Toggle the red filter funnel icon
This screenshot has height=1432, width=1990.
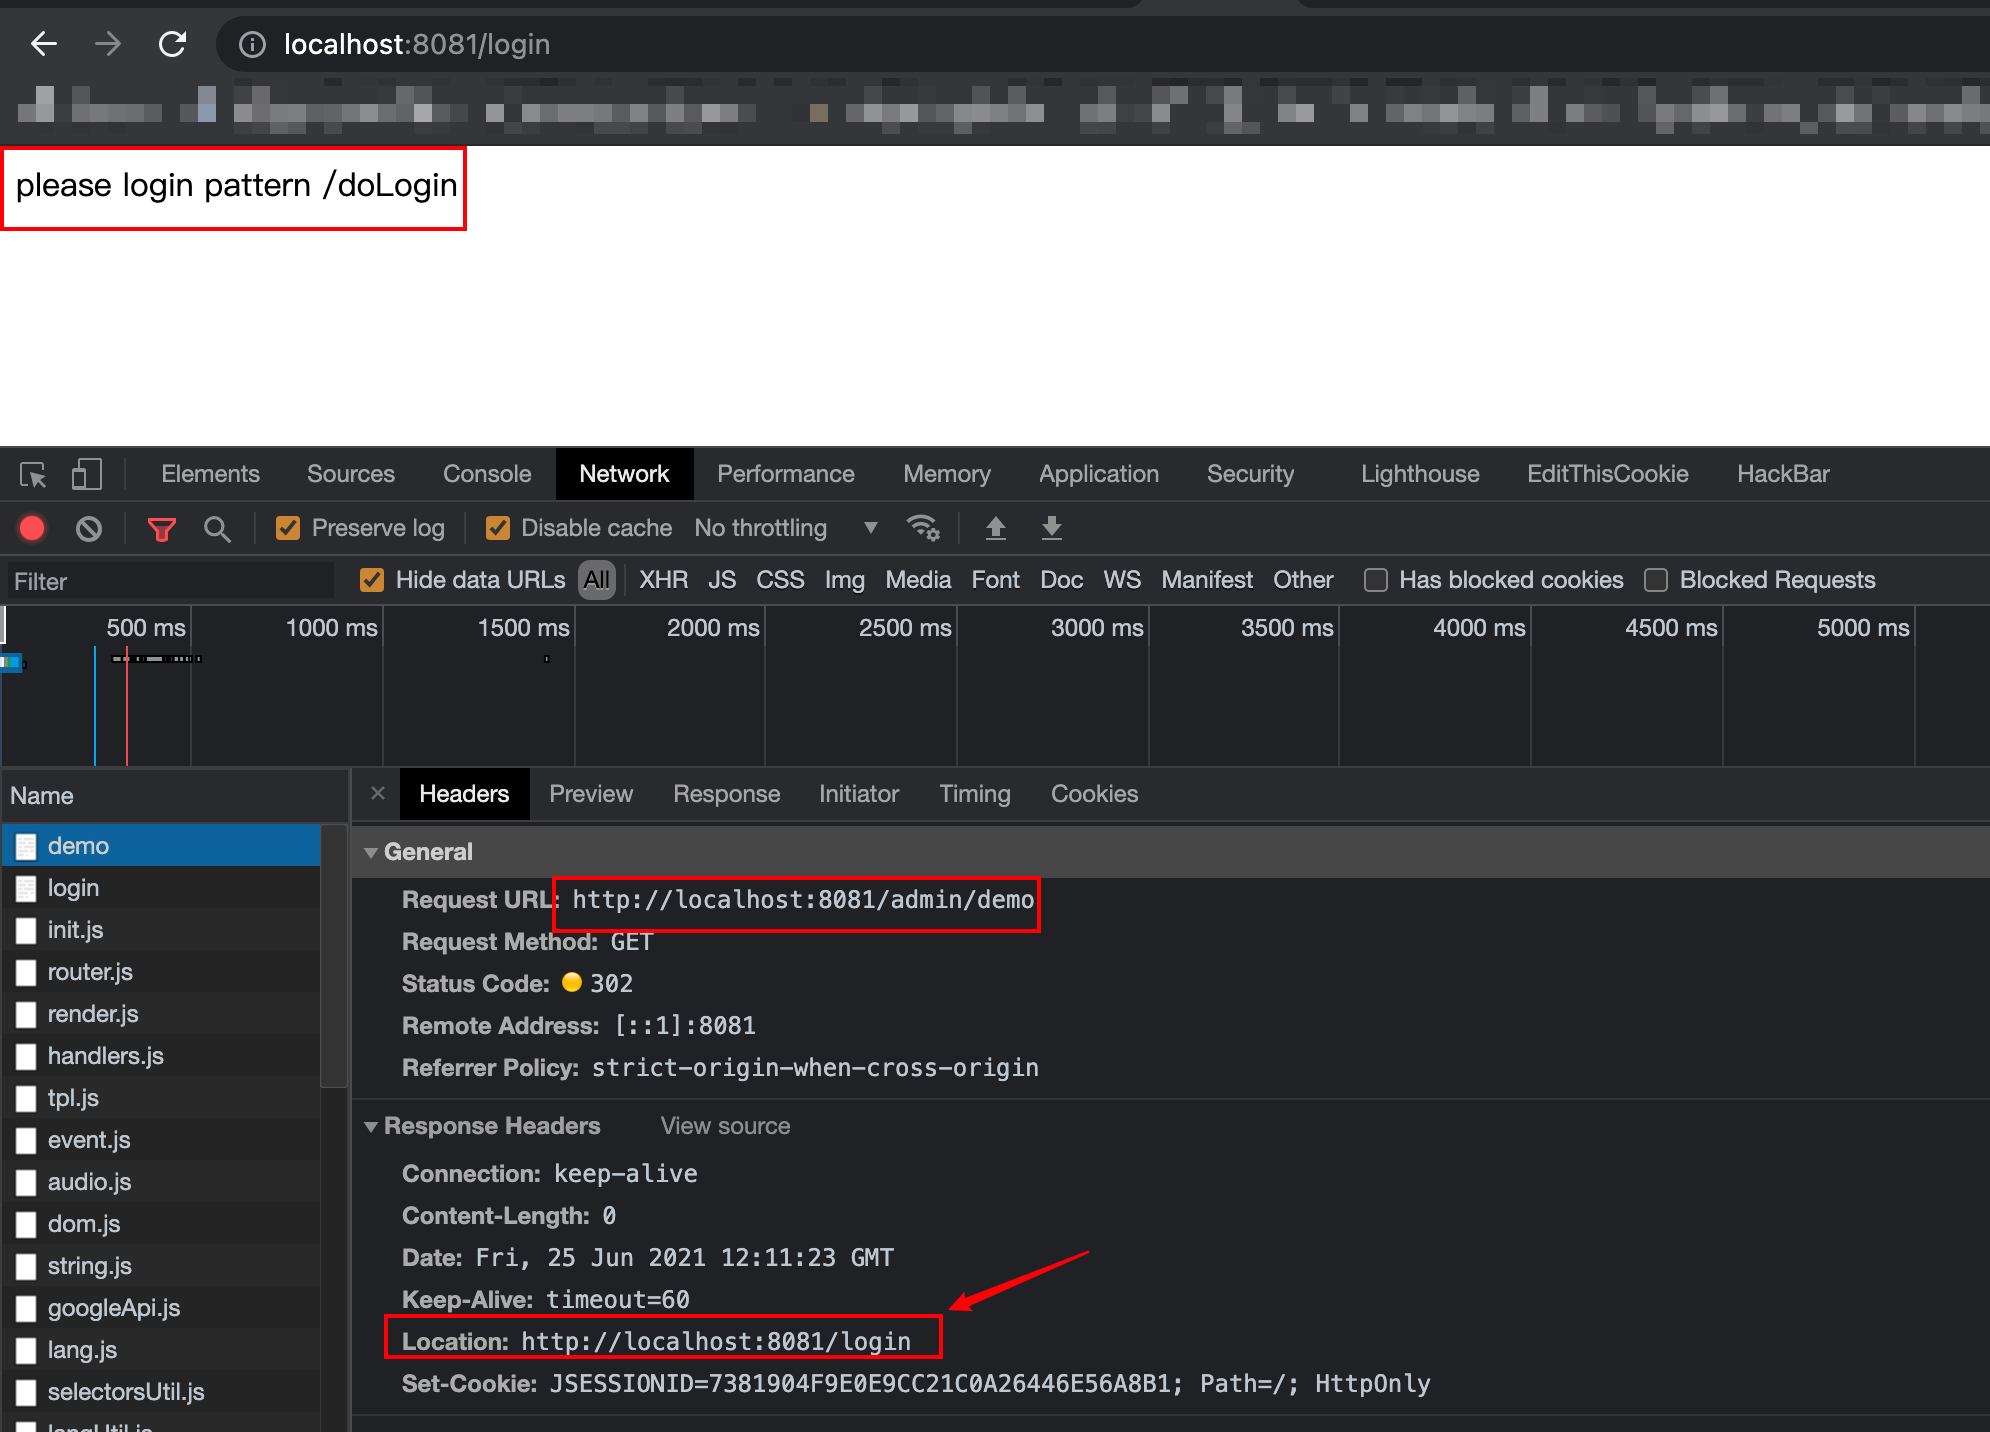click(161, 529)
